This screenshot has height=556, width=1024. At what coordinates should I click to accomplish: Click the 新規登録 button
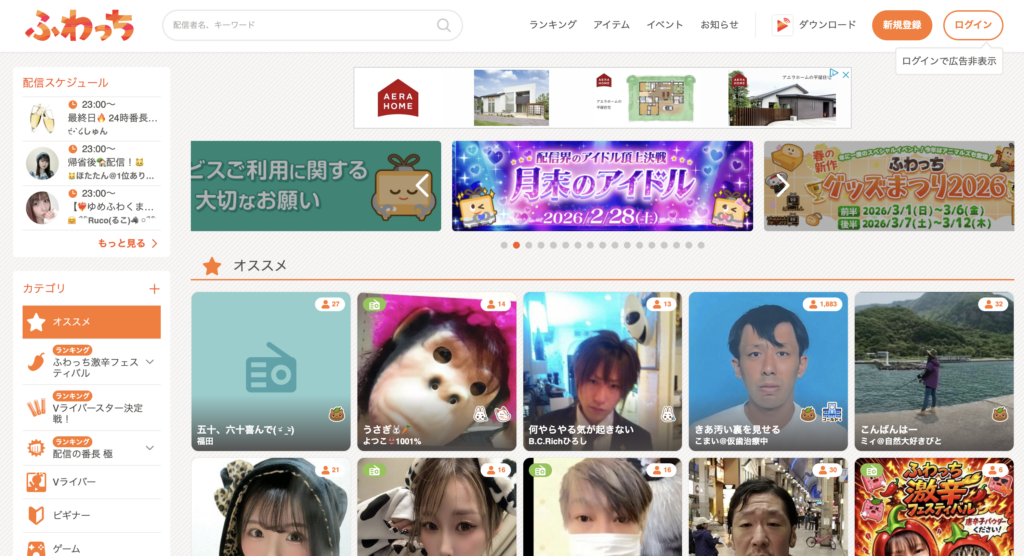coord(902,25)
